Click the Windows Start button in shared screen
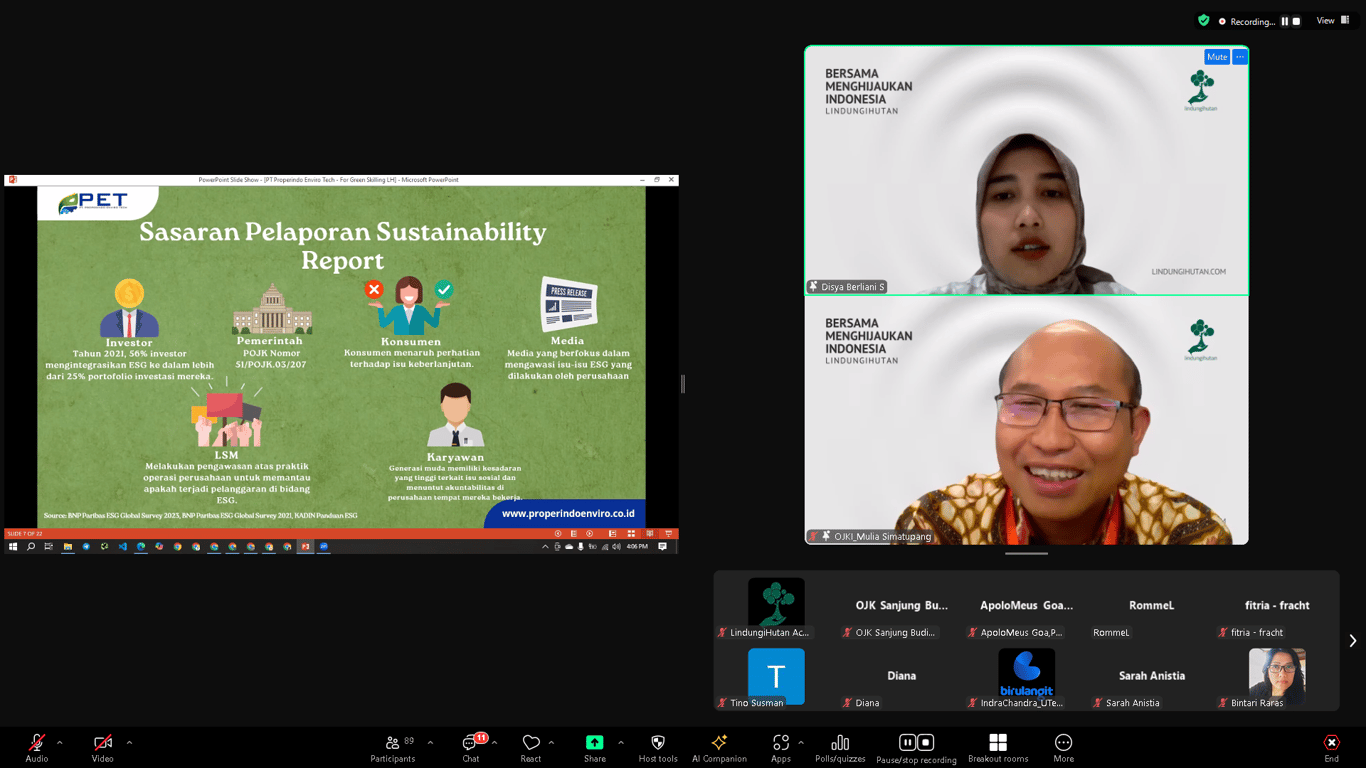 click(x=13, y=547)
